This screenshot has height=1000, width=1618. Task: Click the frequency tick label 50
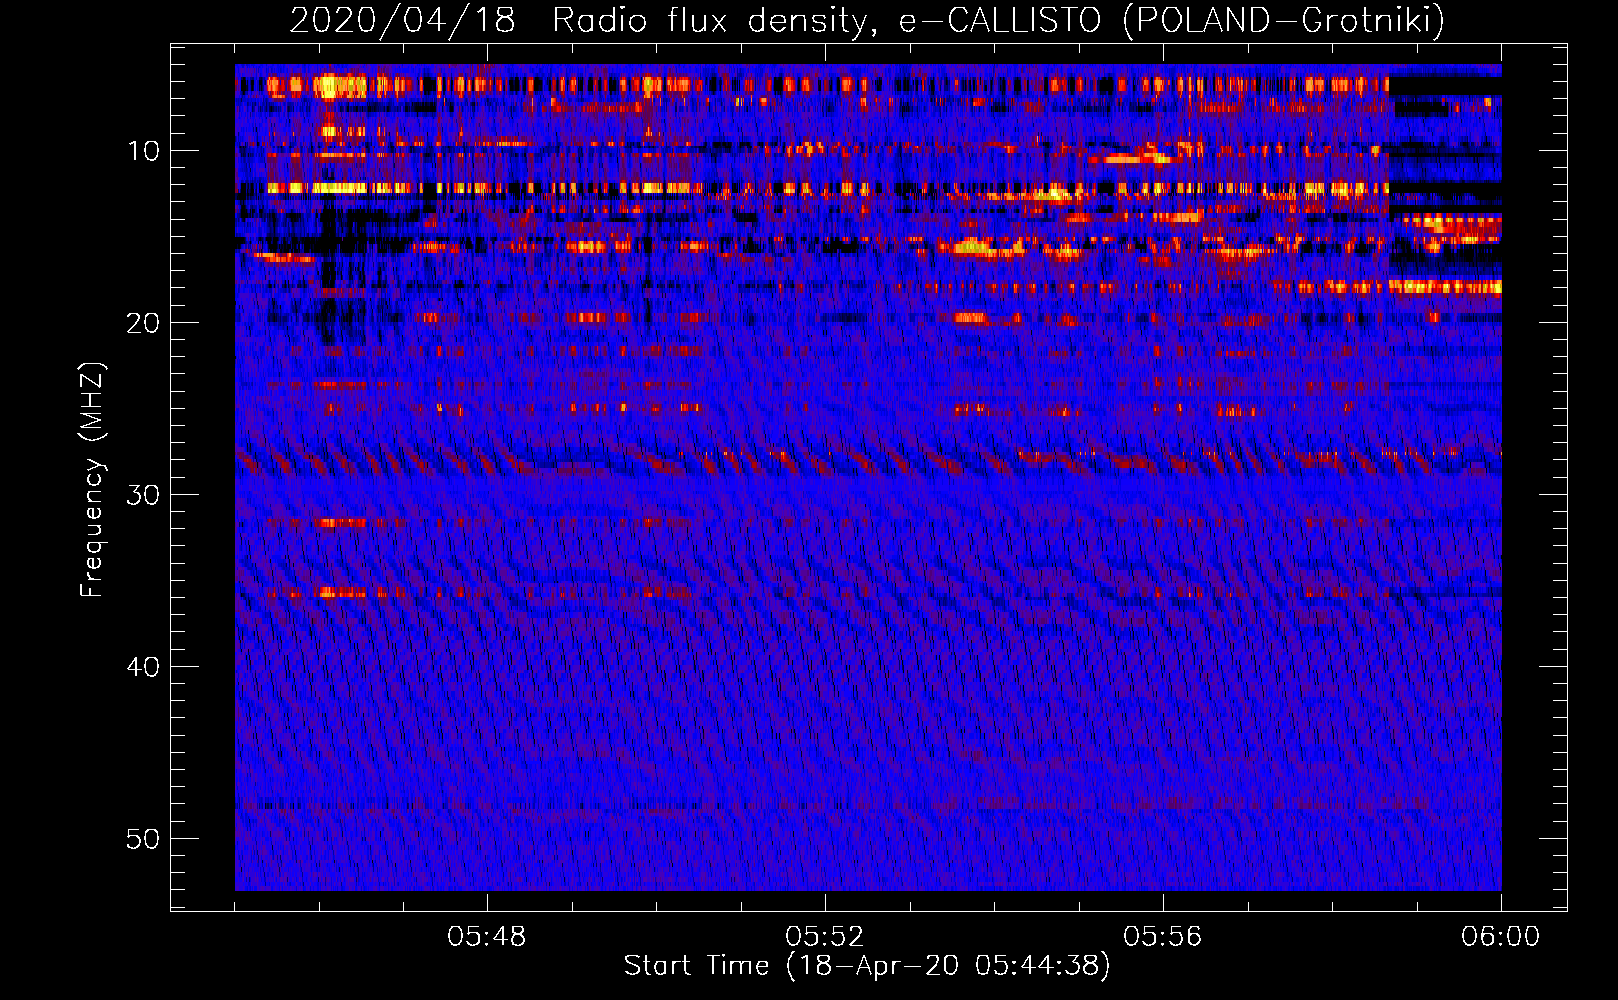coord(144,839)
